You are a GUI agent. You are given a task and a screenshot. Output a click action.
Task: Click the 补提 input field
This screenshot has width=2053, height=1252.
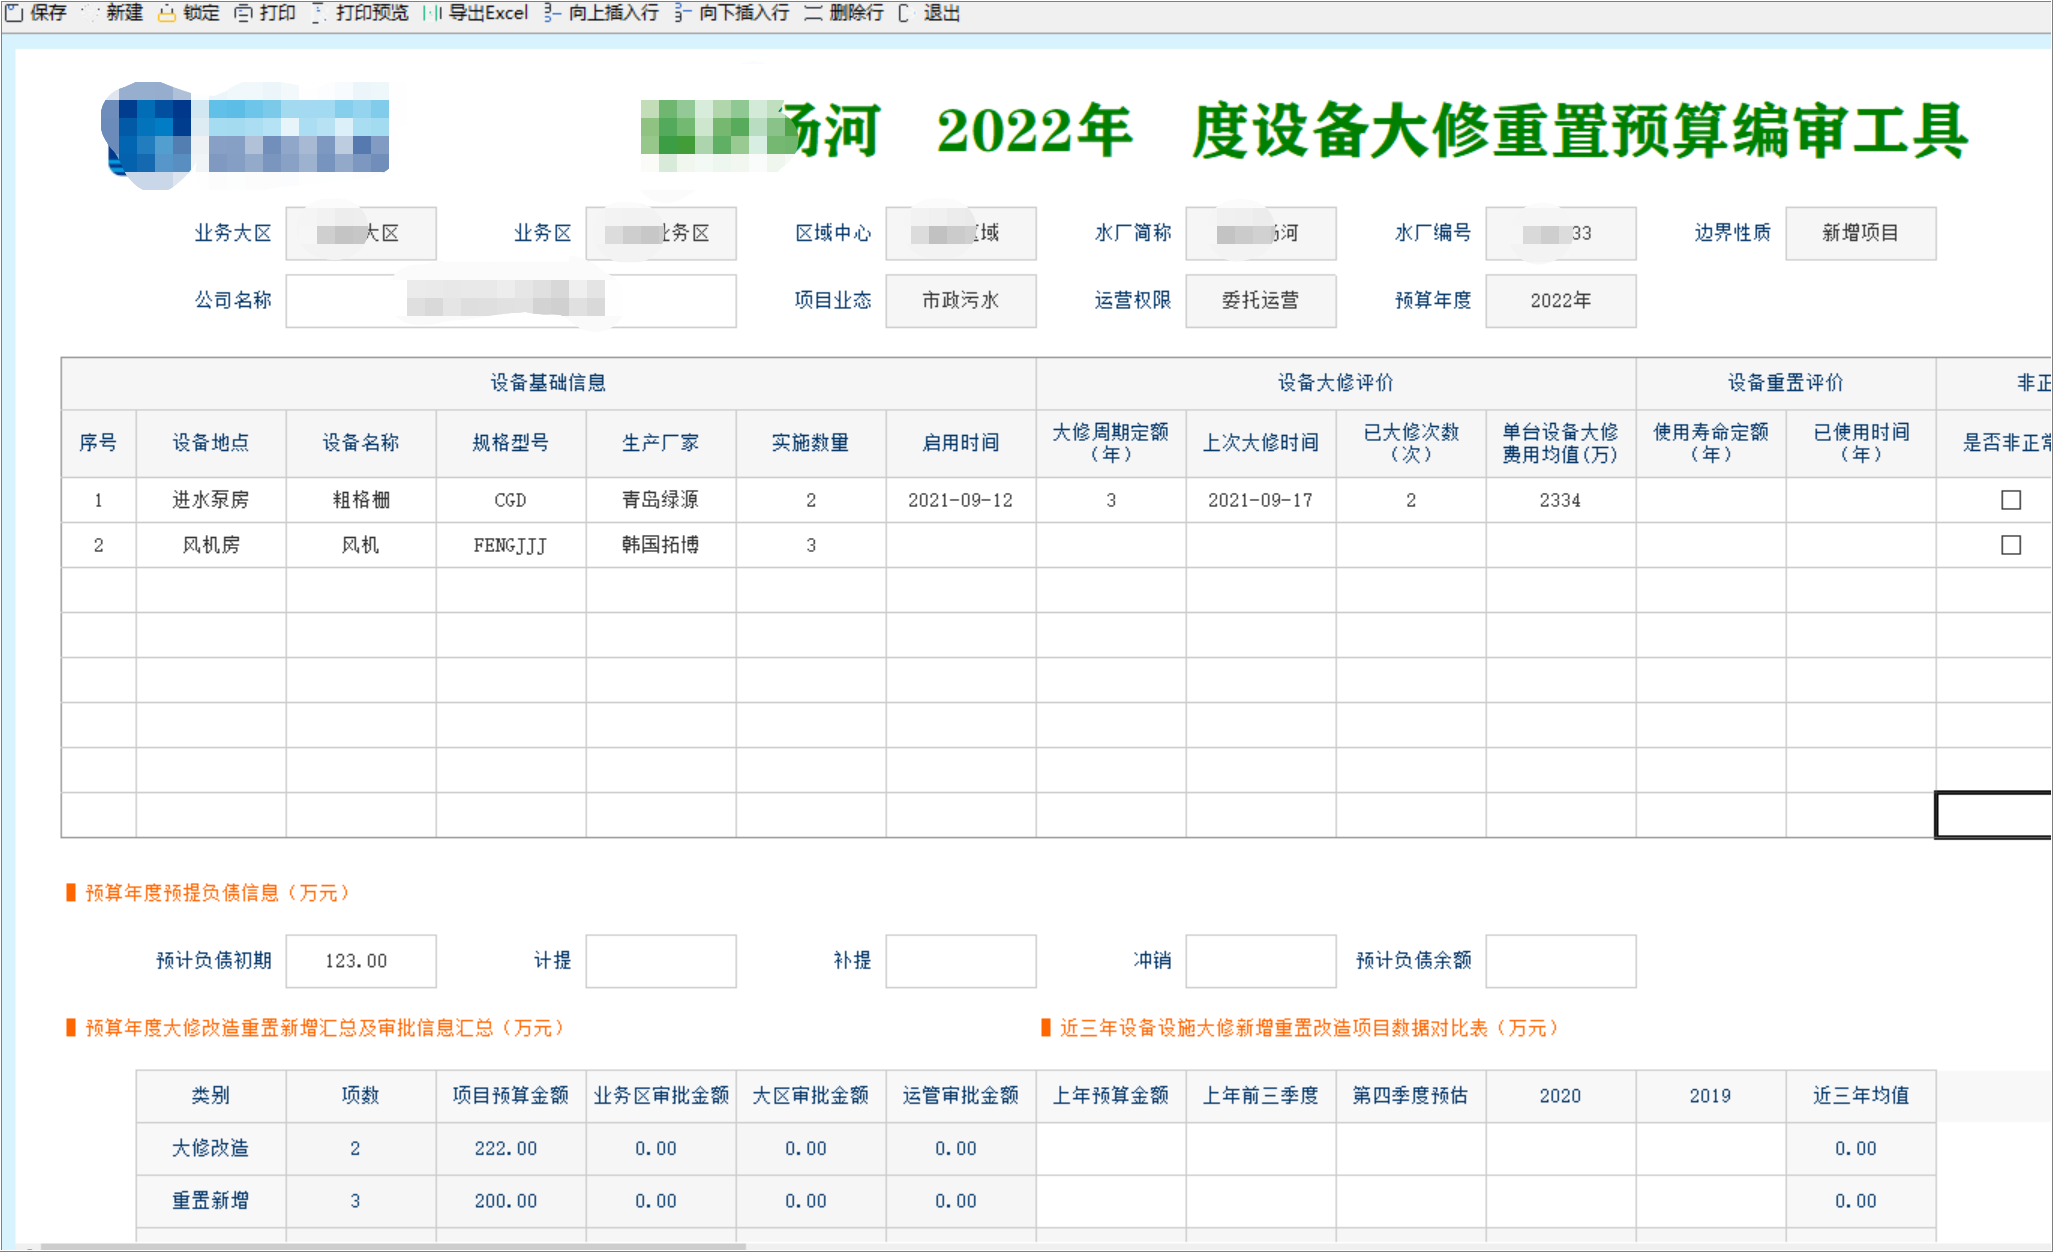(x=960, y=961)
